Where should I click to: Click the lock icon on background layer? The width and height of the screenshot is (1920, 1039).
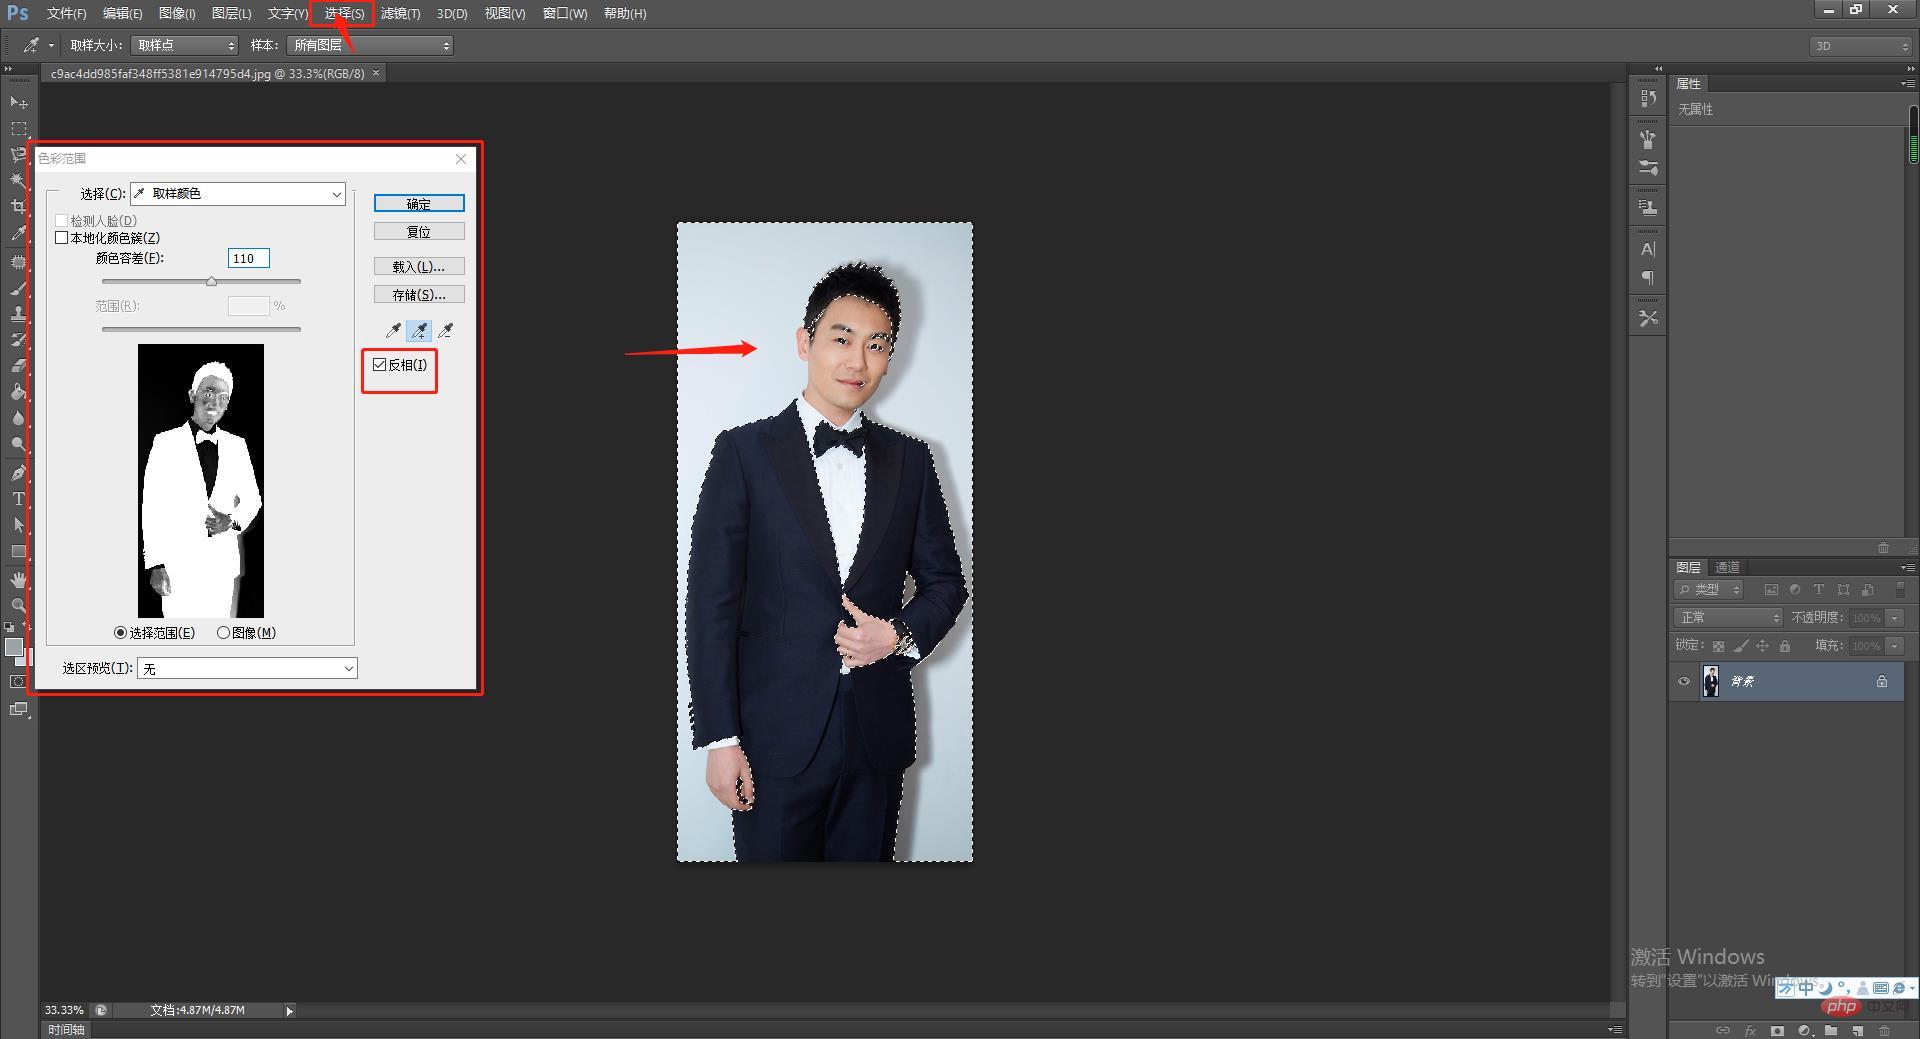click(x=1881, y=681)
